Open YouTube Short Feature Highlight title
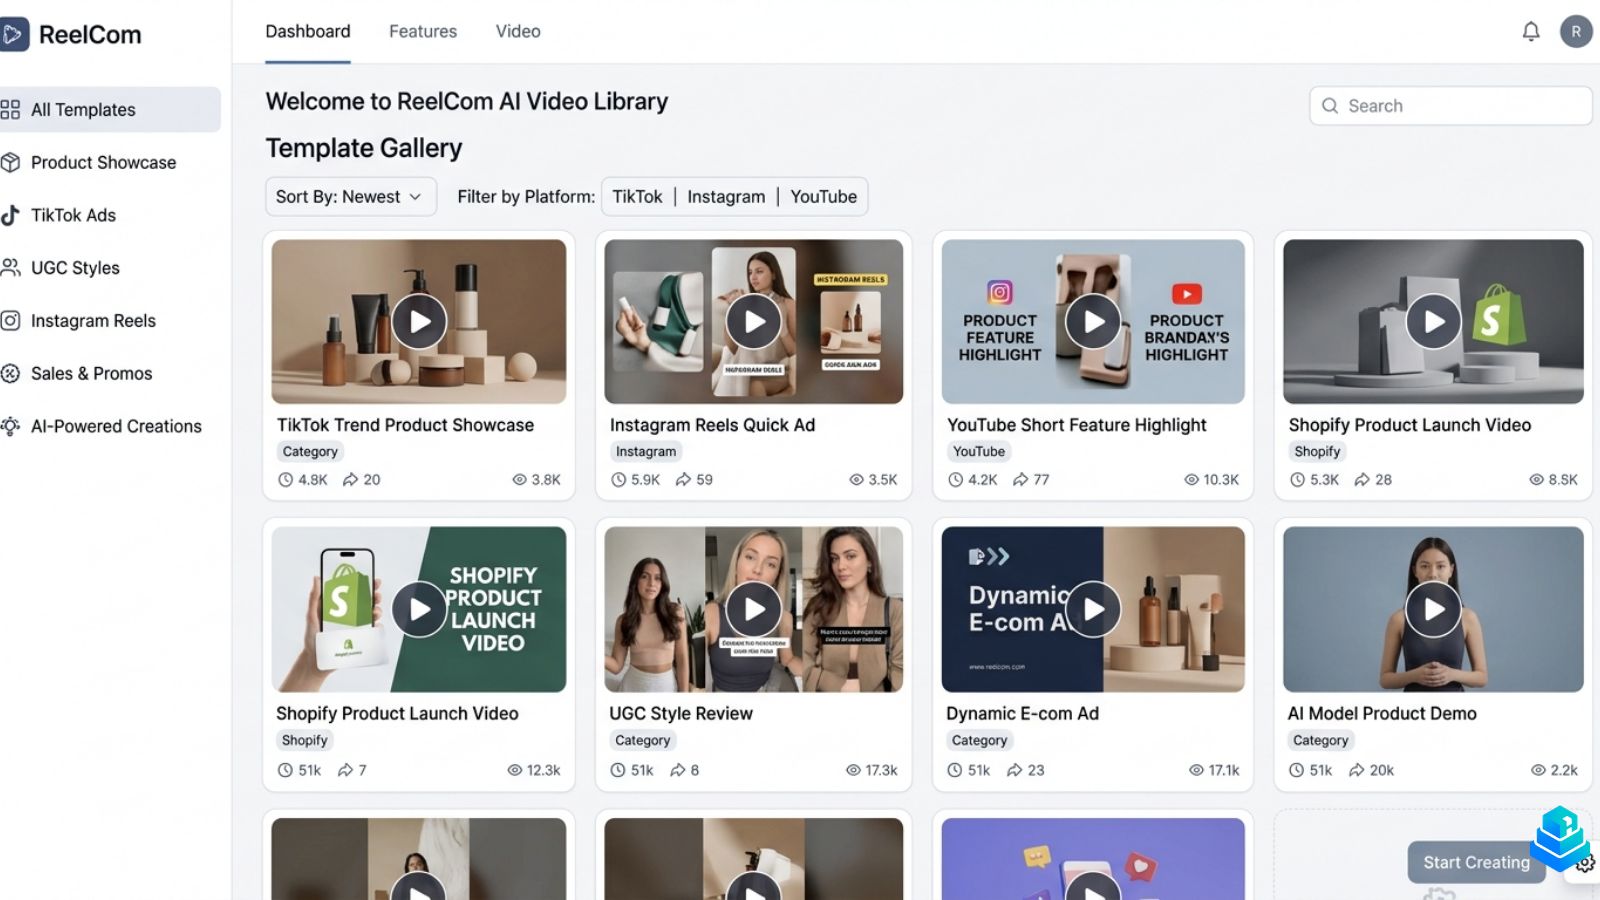Viewport: 1600px width, 900px height. [x=1076, y=425]
